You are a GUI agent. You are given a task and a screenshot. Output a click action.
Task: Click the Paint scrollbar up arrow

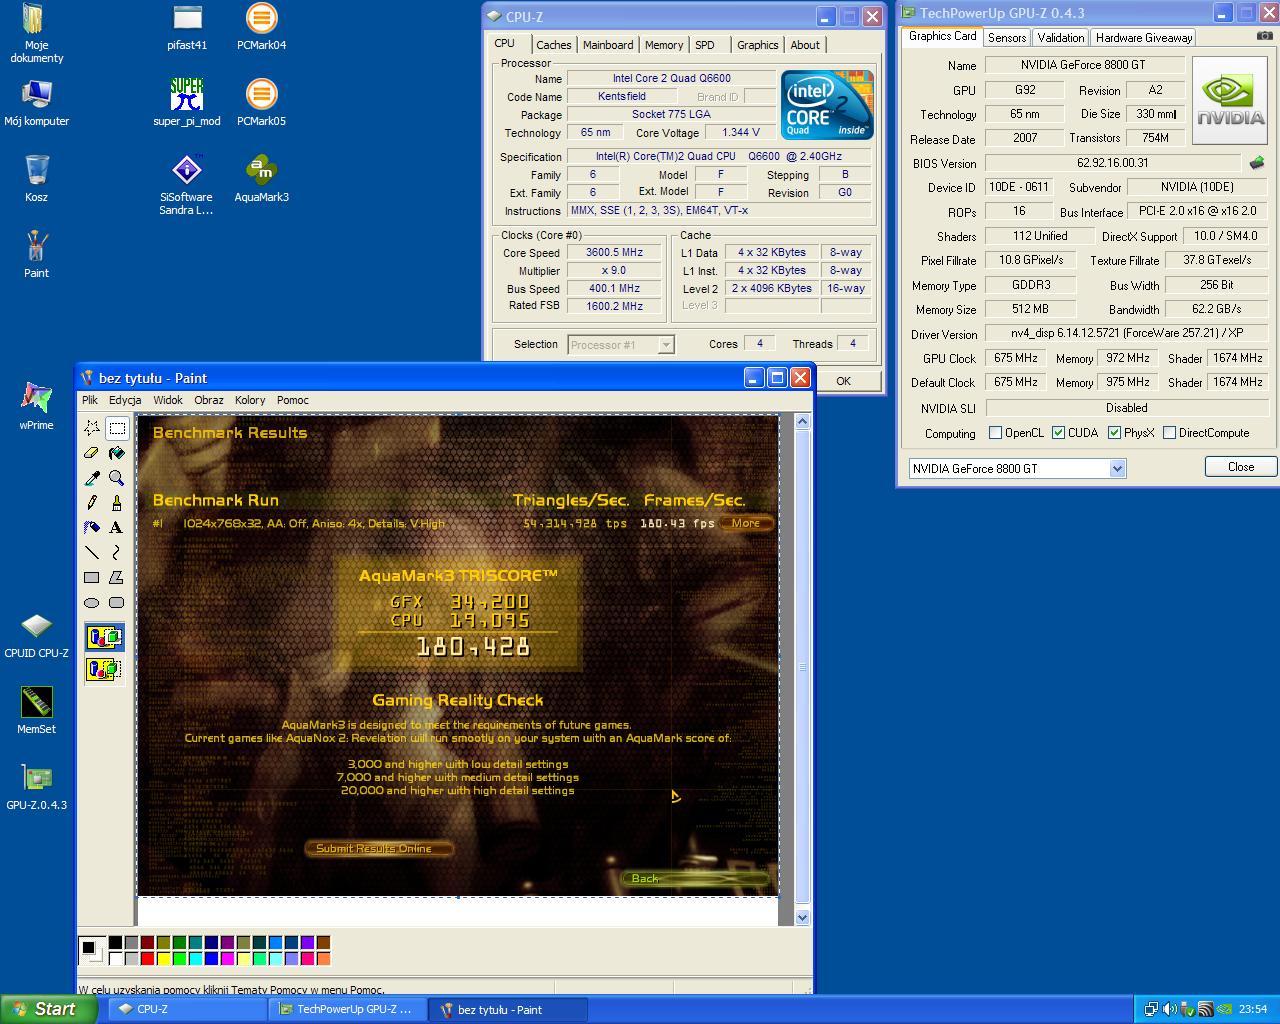802,421
